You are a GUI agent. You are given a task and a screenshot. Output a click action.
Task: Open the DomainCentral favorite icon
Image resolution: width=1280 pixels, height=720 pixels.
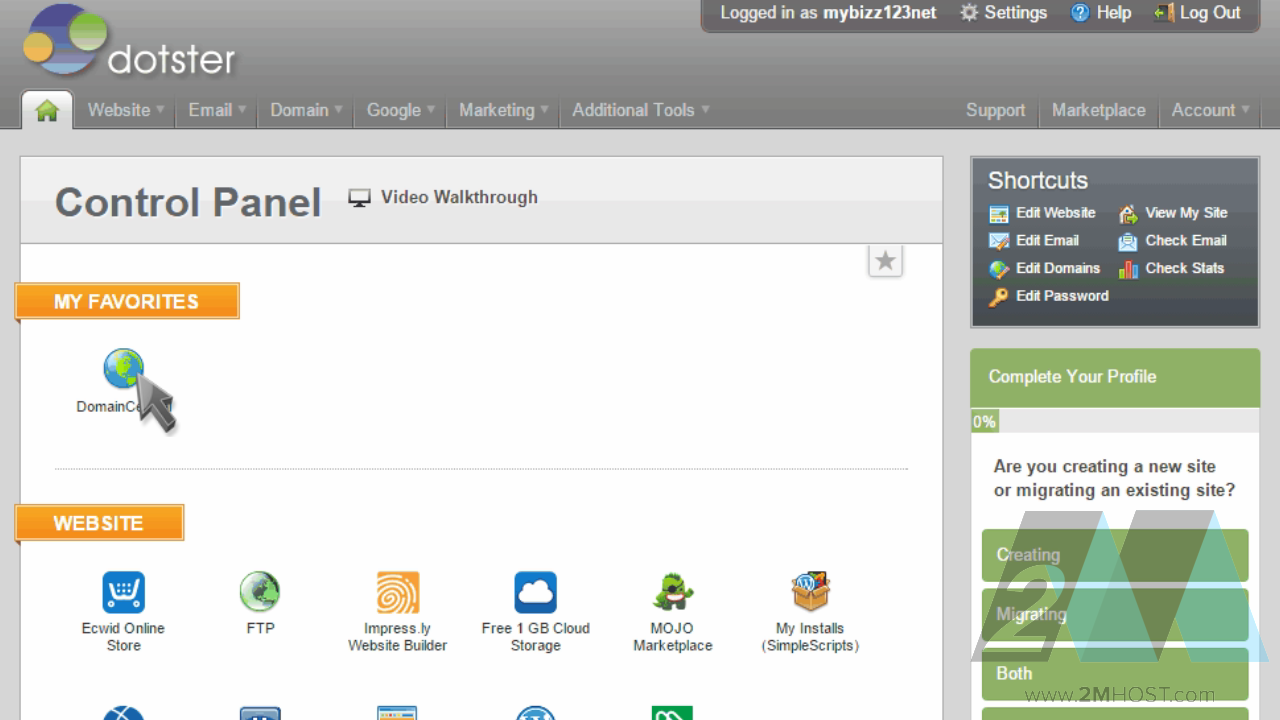pos(124,369)
